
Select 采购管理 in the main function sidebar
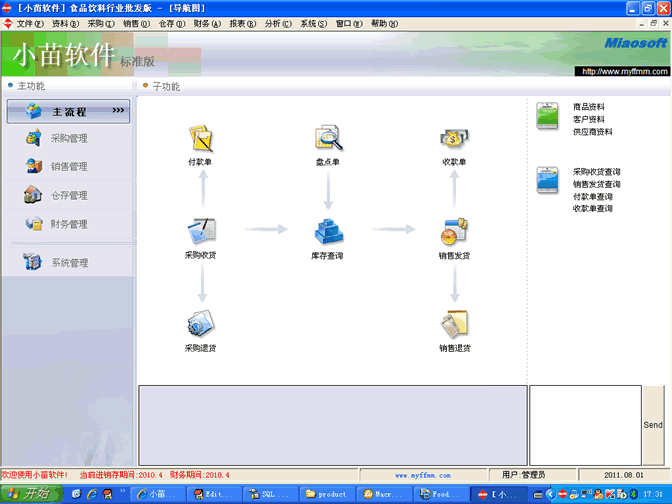pyautogui.click(x=69, y=138)
